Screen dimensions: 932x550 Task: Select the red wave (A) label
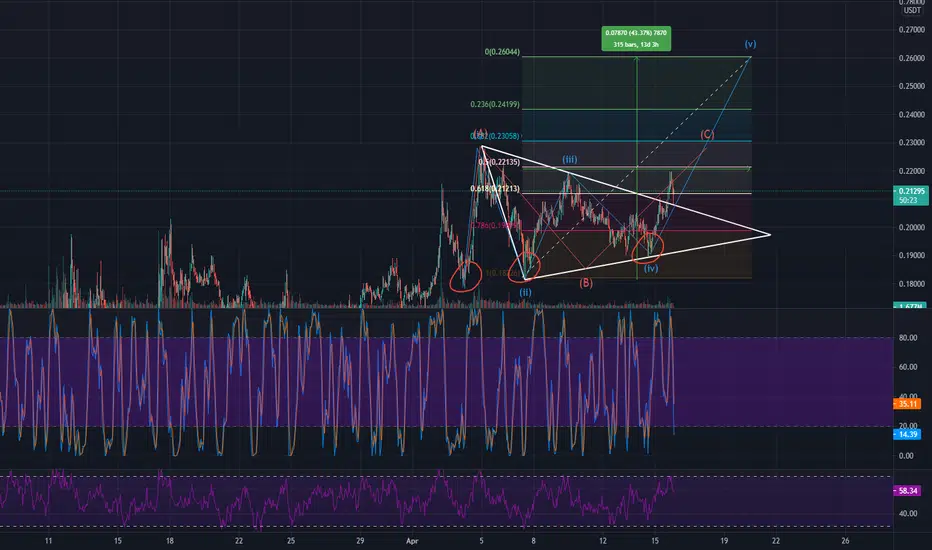(480, 133)
